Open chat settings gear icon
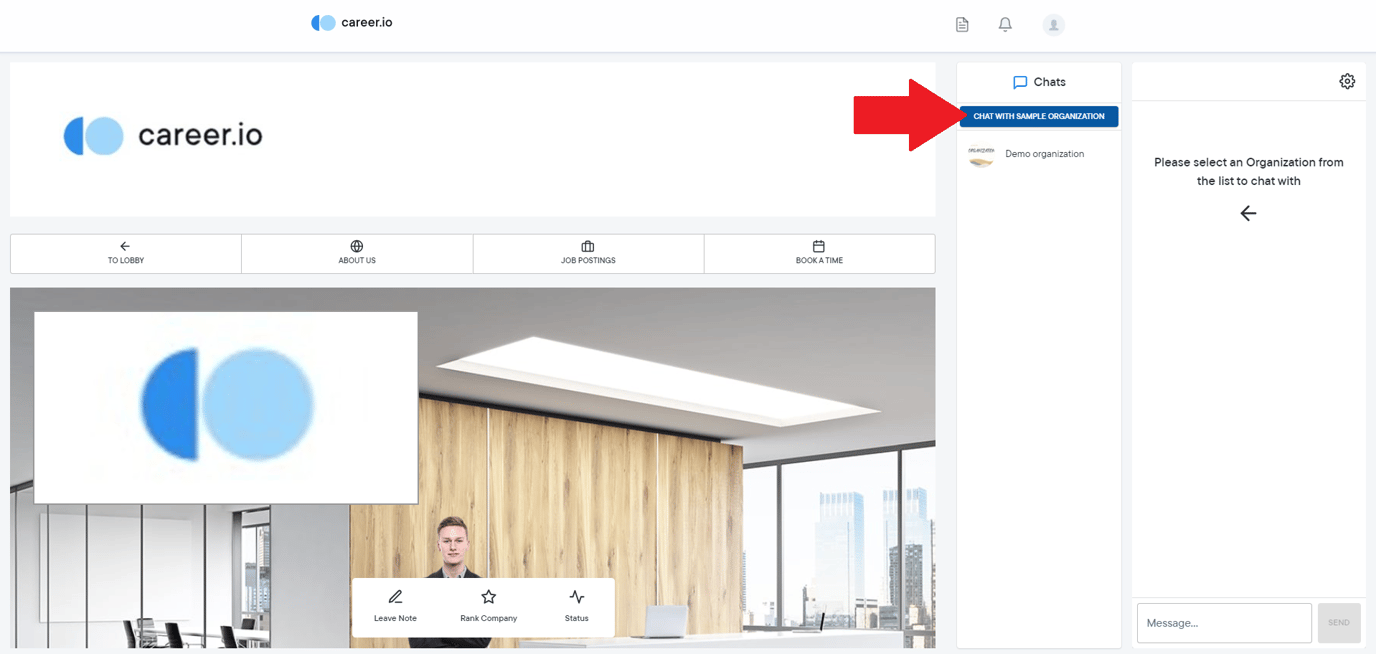 point(1347,81)
